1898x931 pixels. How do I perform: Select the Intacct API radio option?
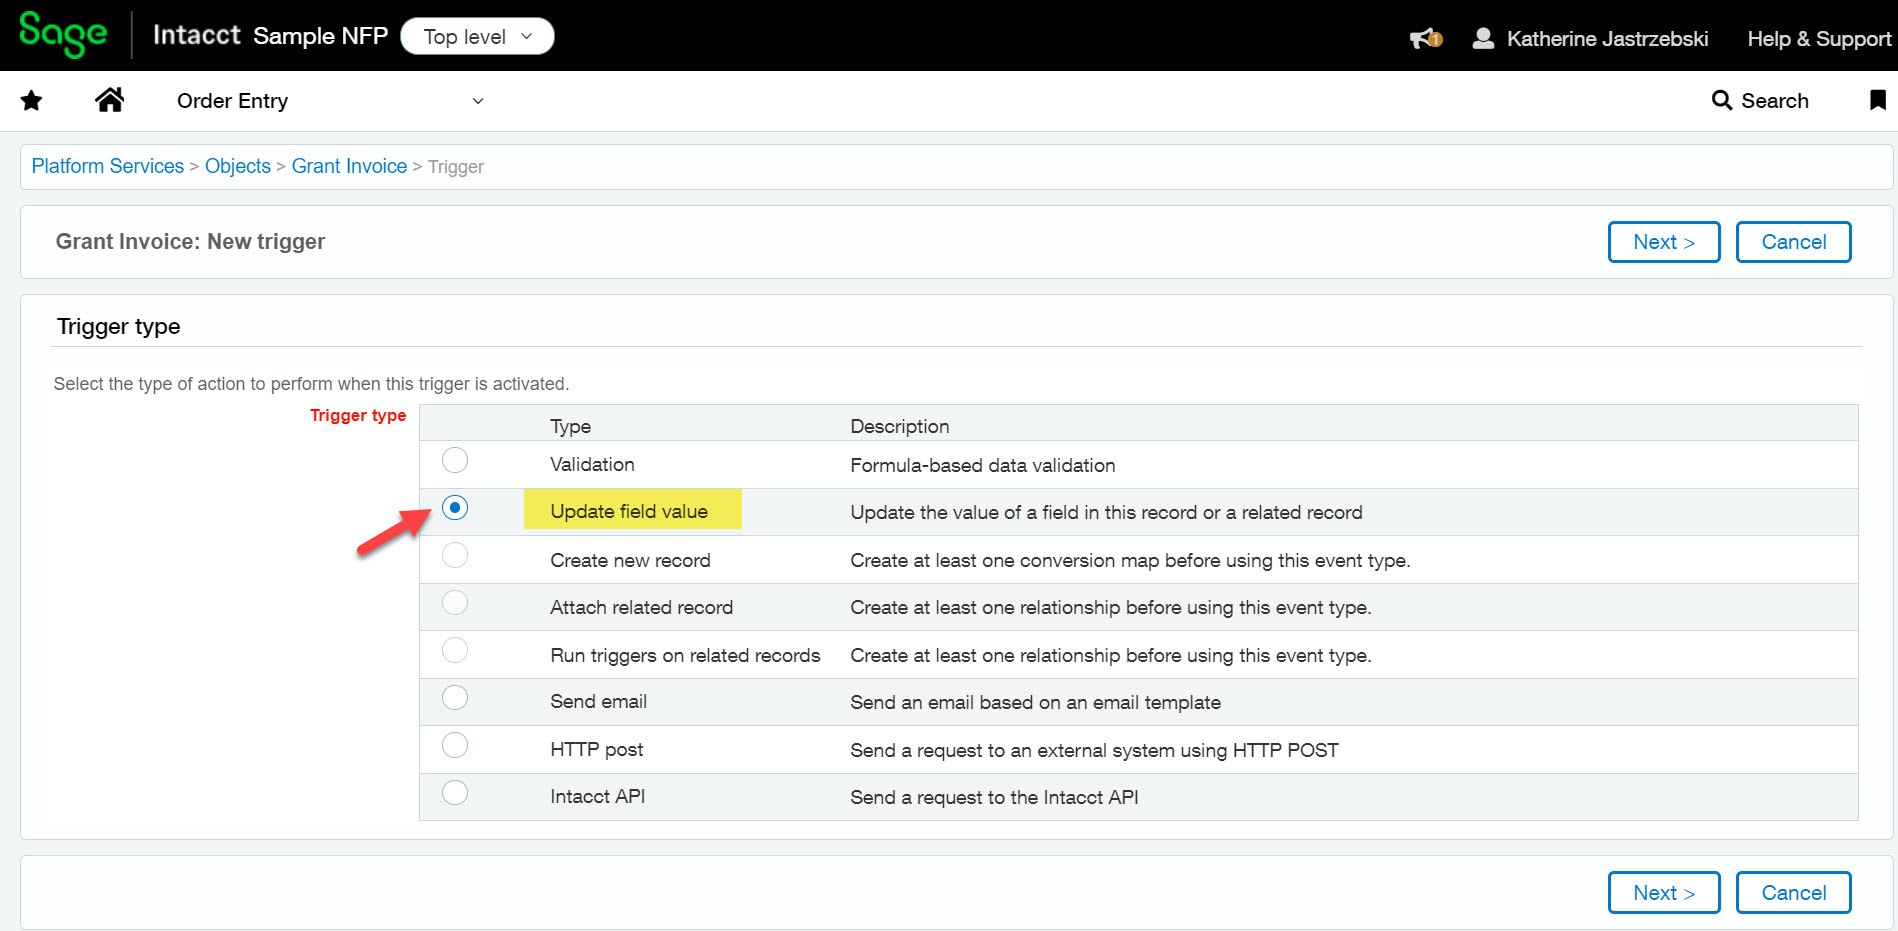pos(455,793)
